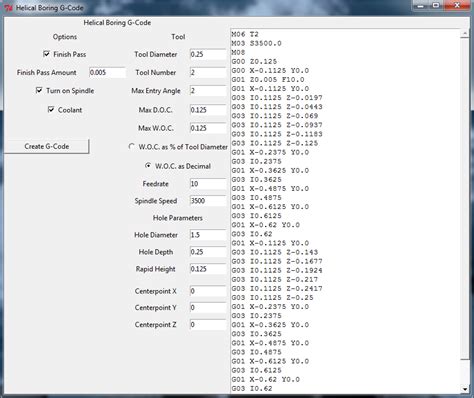474x398 pixels.
Task: Disable the Coolant checkbox
Action: 51,109
